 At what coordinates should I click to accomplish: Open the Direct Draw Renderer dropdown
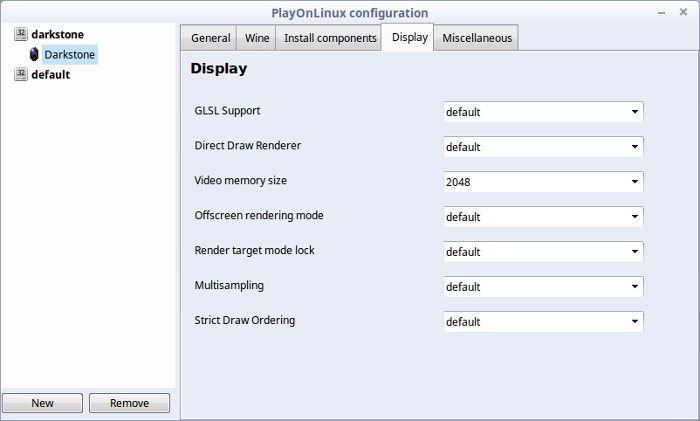click(543, 146)
